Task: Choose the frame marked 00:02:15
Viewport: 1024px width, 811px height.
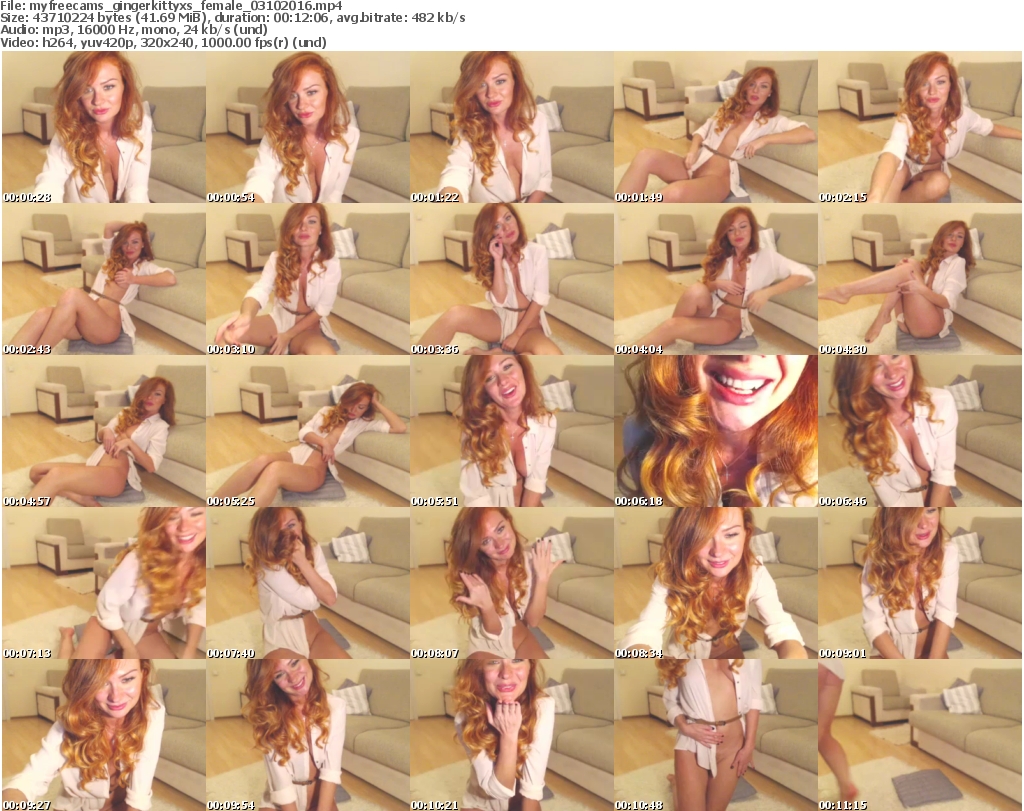Action: pyautogui.click(x=920, y=127)
